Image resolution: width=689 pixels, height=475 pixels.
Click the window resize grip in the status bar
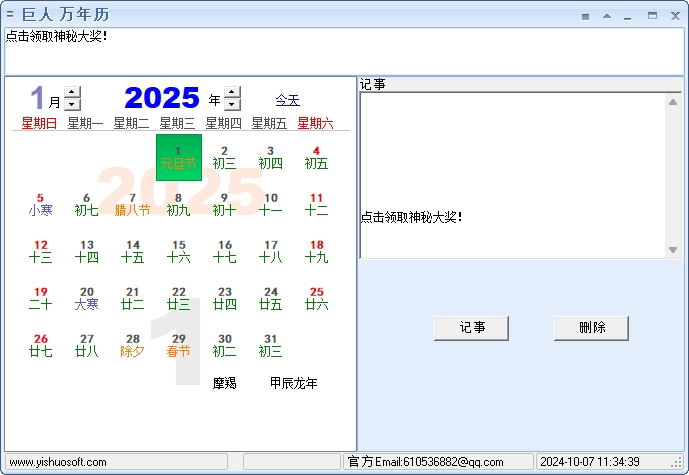click(x=677, y=463)
